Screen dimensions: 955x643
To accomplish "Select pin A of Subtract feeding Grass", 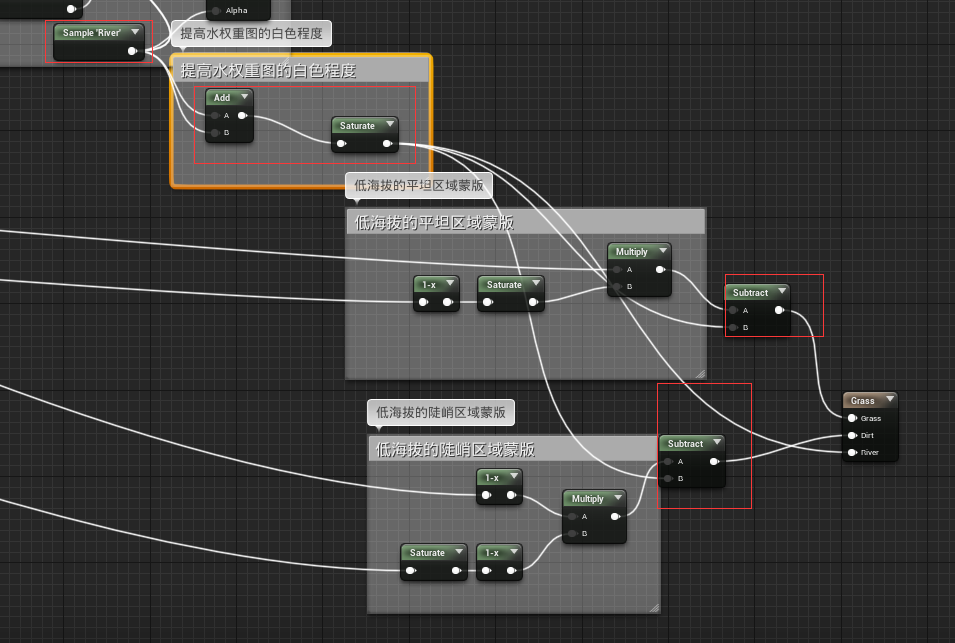I will pos(733,311).
